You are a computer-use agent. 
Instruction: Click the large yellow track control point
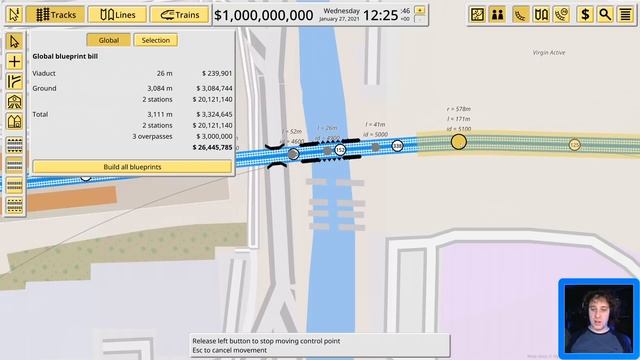pos(459,142)
